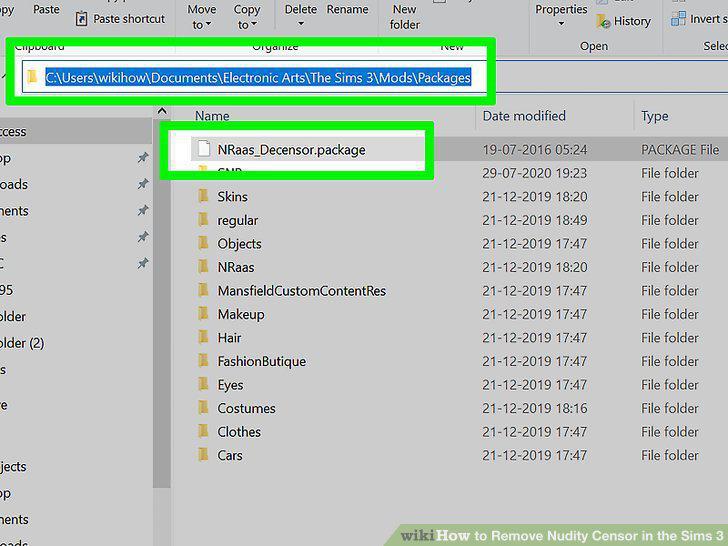Viewport: 728px width, 546px height.
Task: Select the Objects folder icon
Action: pos(203,242)
